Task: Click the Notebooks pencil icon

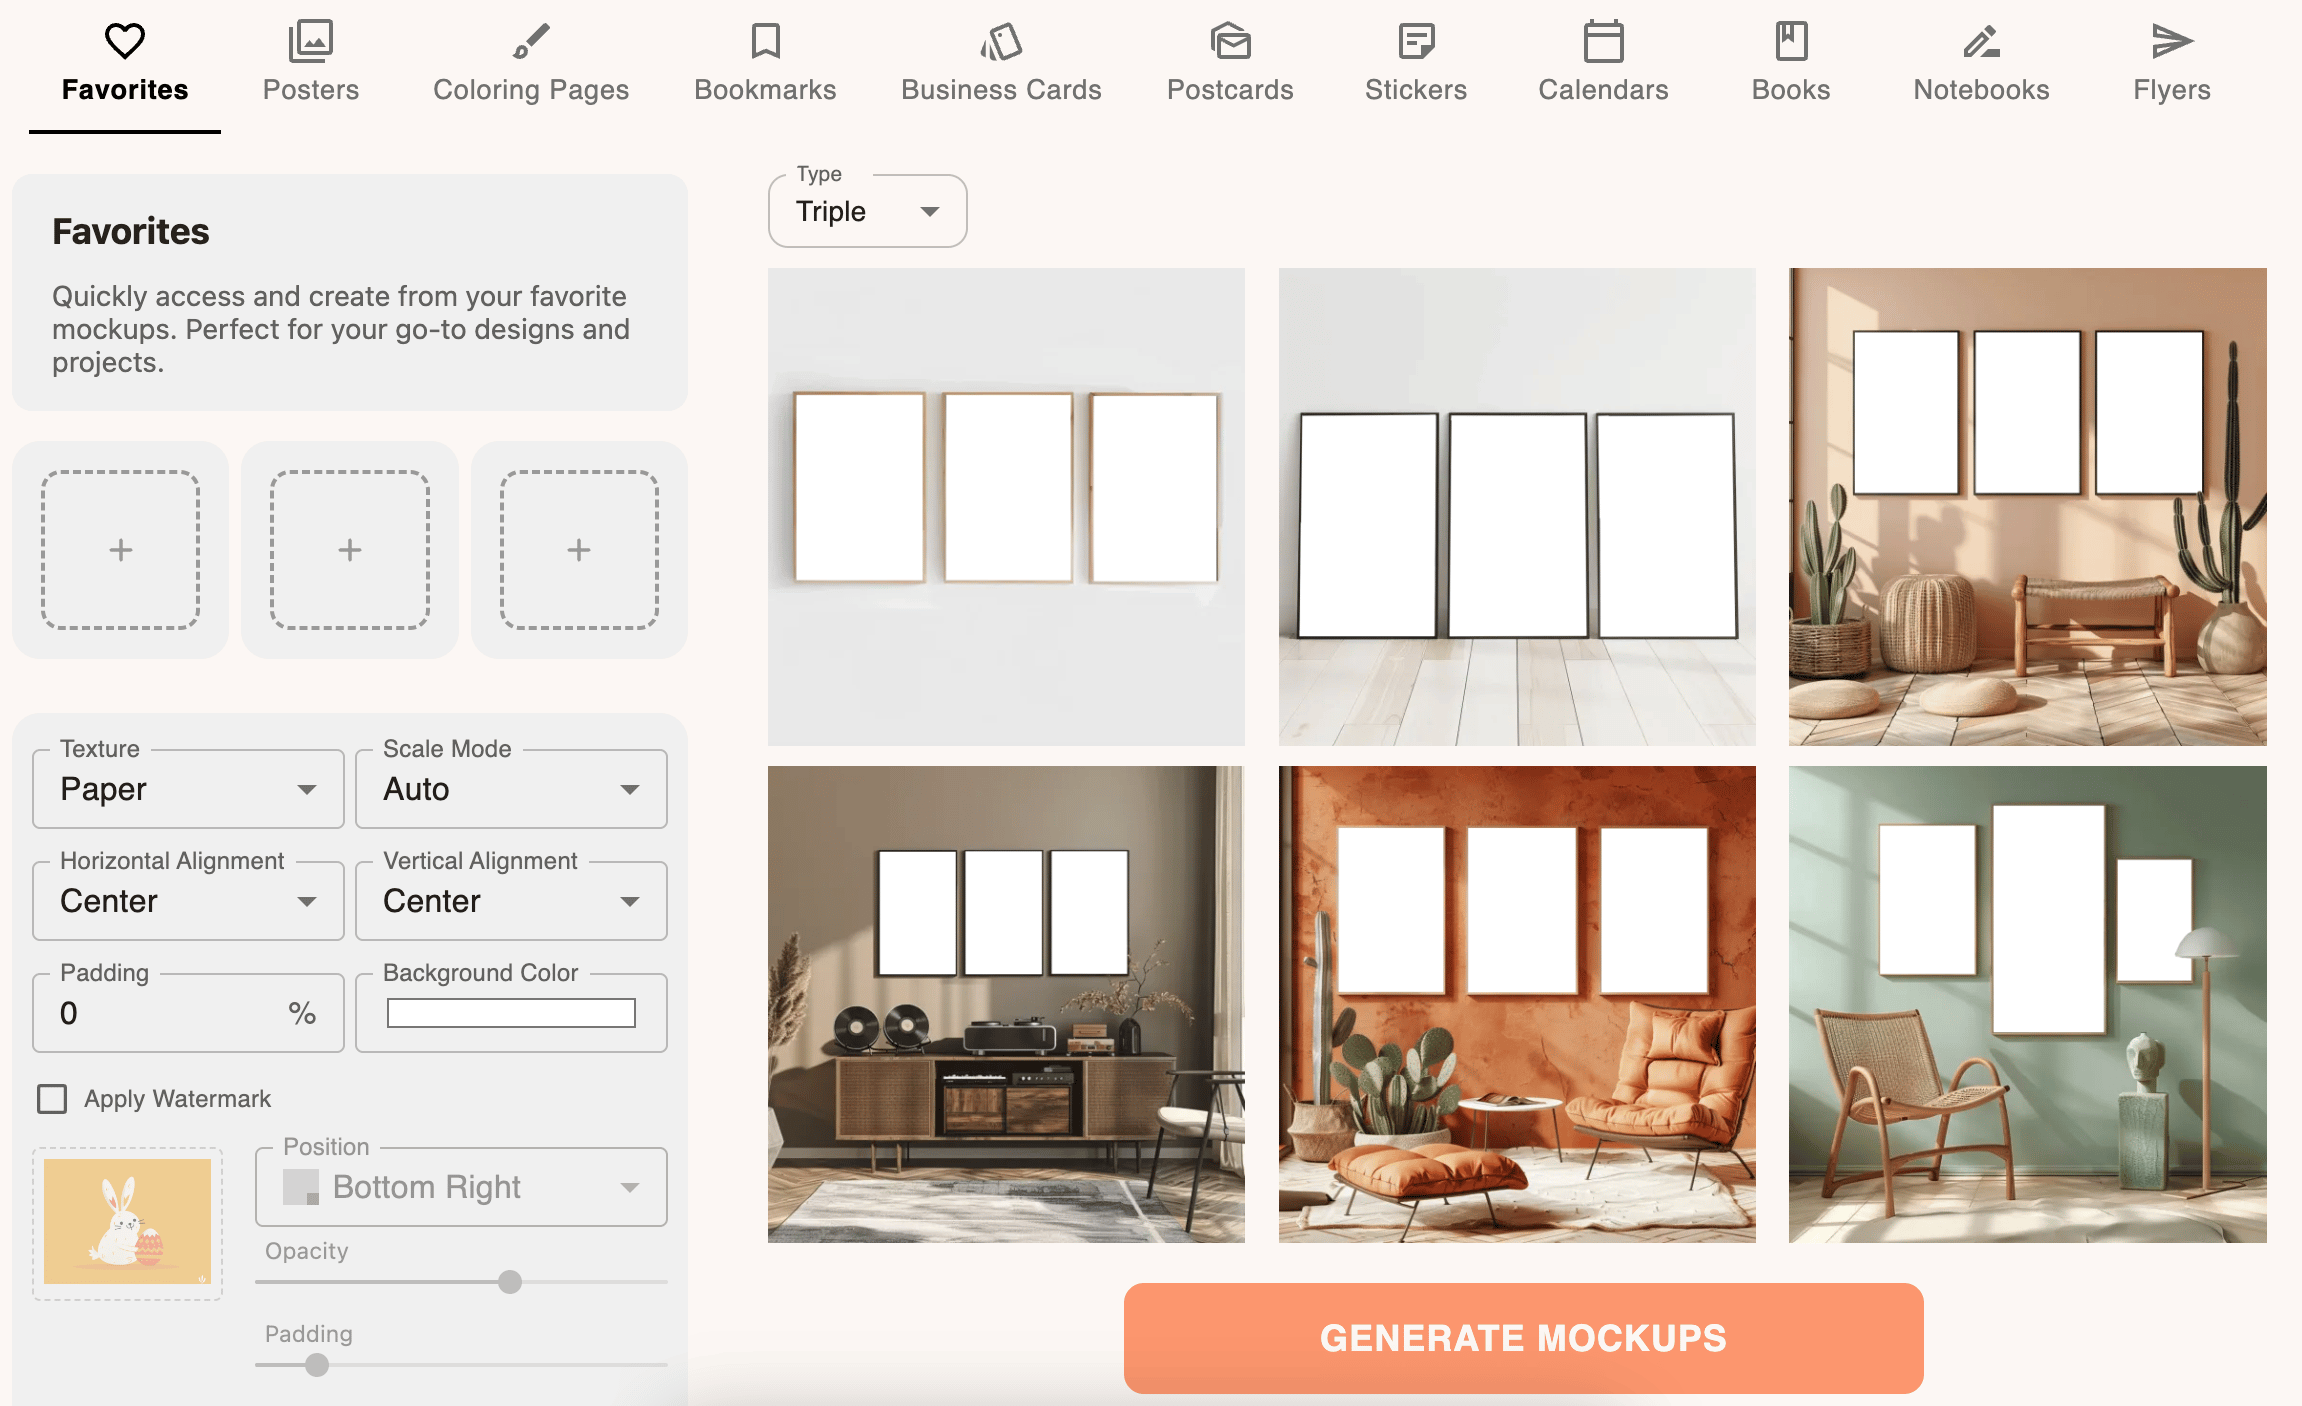Action: [1981, 41]
